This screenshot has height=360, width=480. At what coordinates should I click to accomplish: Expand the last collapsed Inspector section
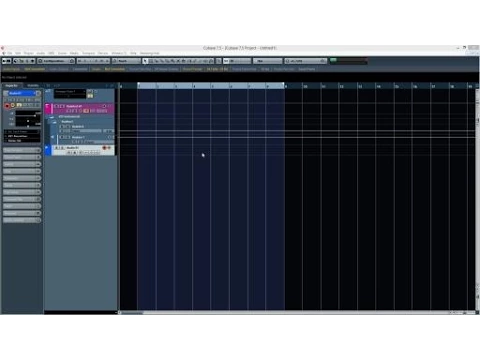[22, 220]
